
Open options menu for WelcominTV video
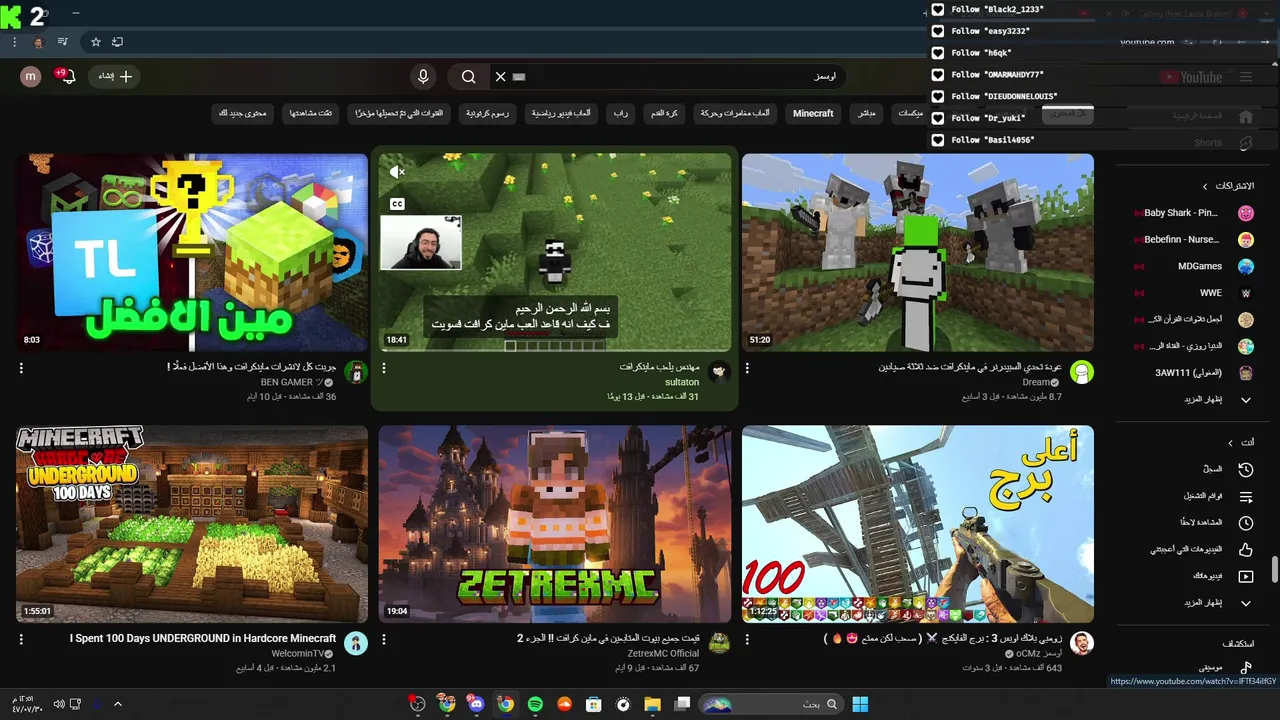pos(21,639)
